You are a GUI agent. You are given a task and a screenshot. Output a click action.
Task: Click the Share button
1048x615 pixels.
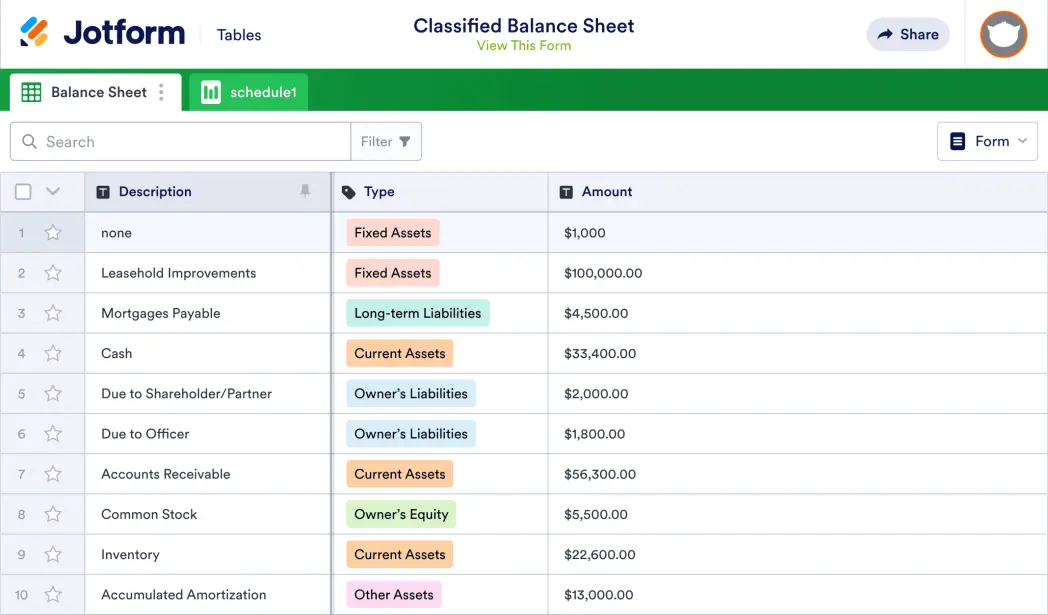[907, 34]
